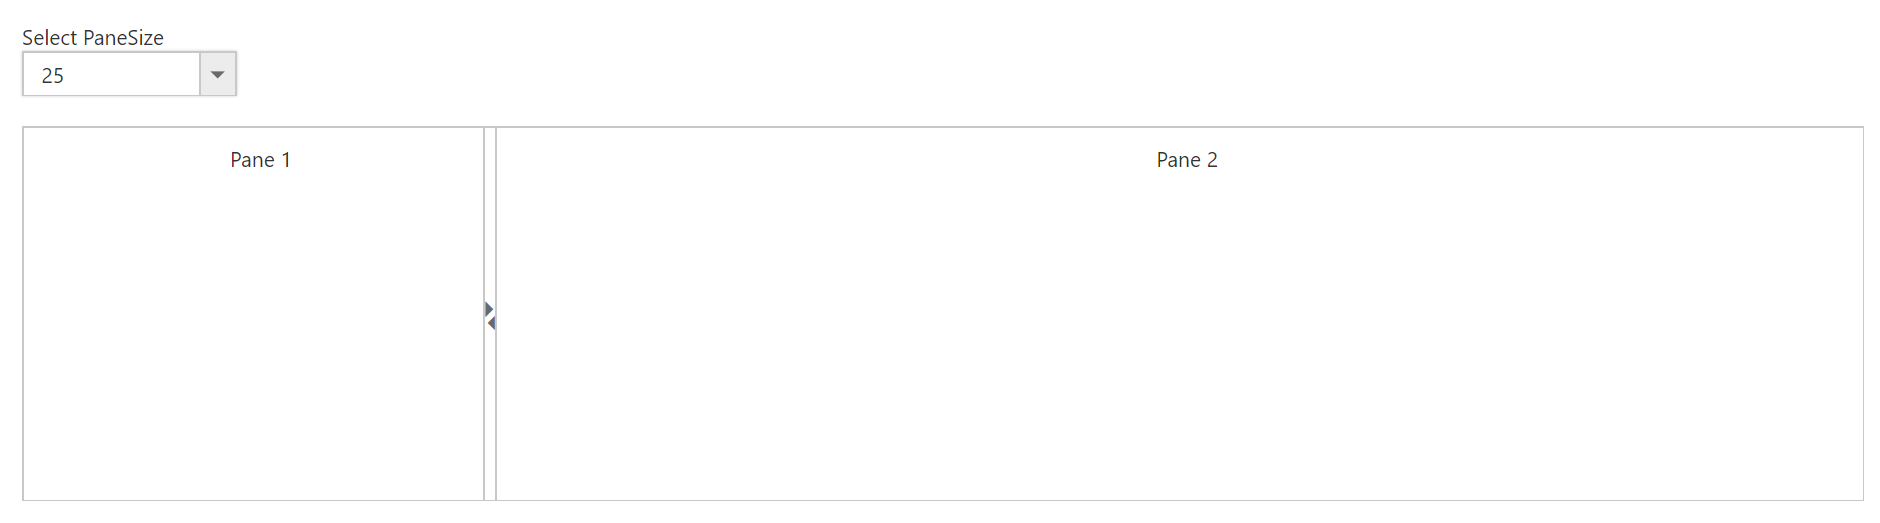
Task: Expand Pane 1 using the right arrow
Action: 489,309
